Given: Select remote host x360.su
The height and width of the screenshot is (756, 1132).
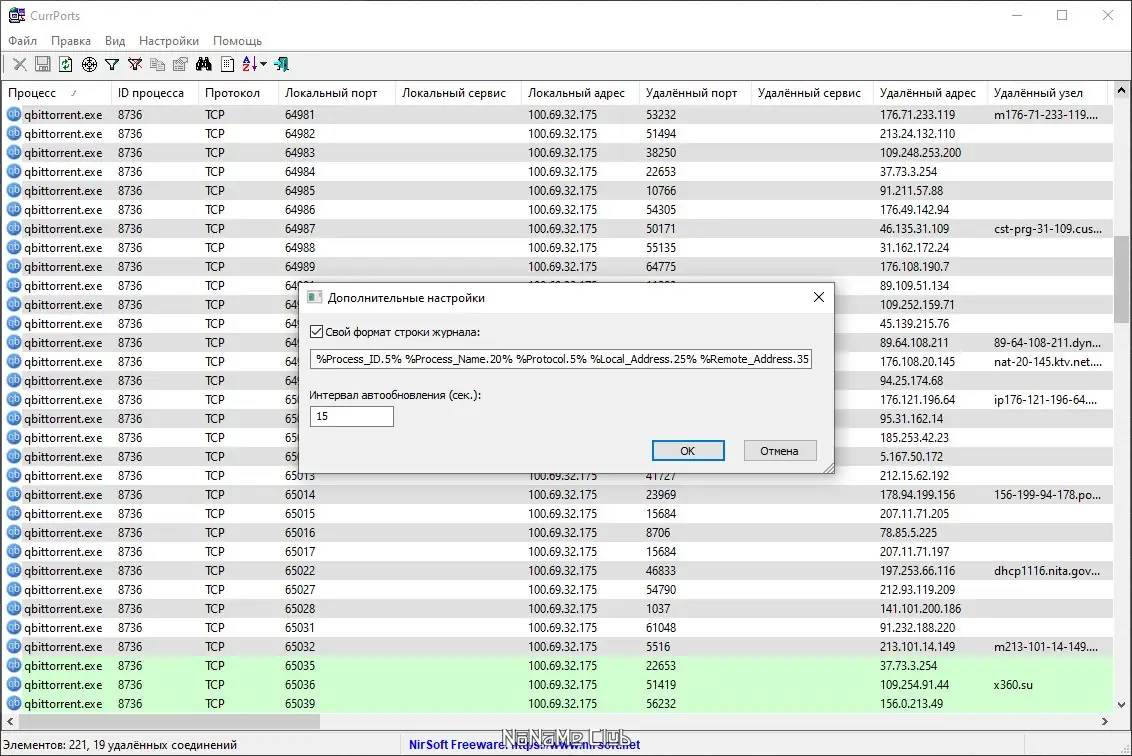Looking at the screenshot, I should pyautogui.click(x=1012, y=685).
